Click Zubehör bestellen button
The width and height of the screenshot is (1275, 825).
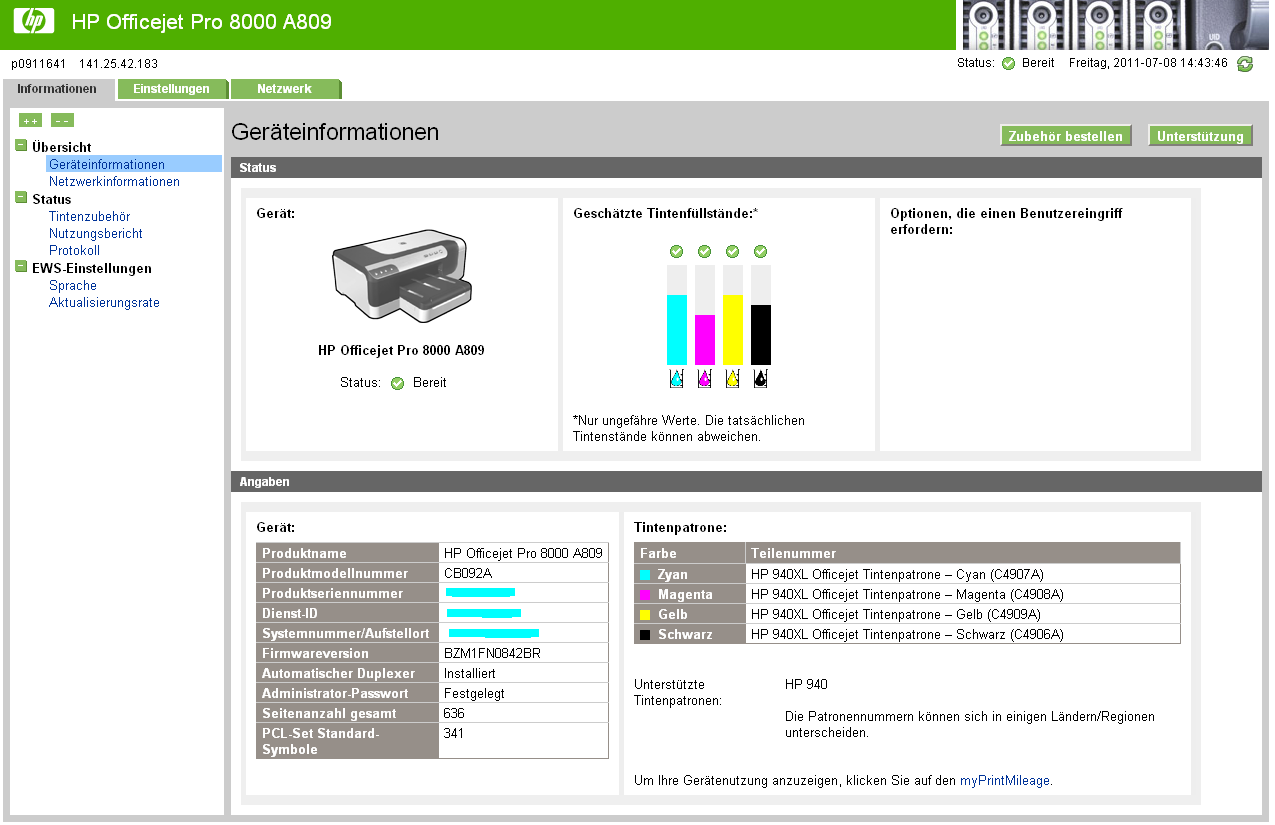pyautogui.click(x=1066, y=136)
